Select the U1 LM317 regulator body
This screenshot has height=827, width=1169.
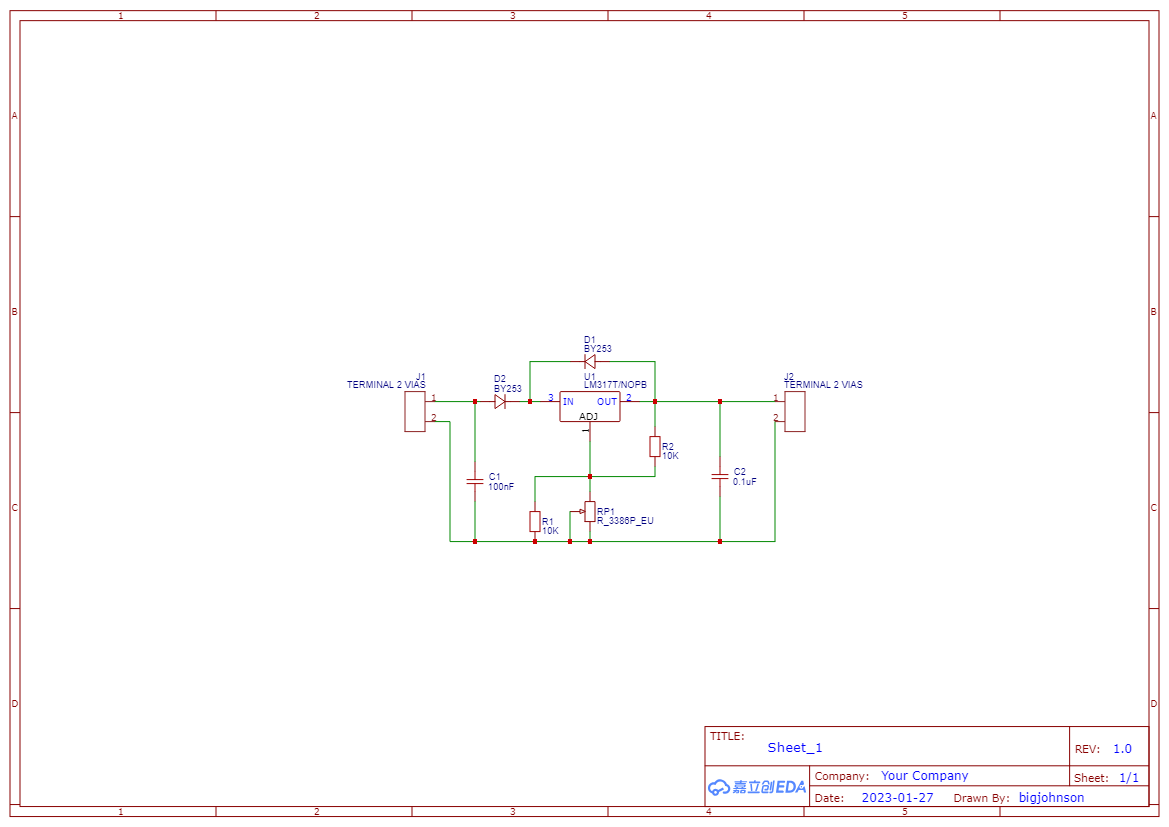(x=590, y=406)
